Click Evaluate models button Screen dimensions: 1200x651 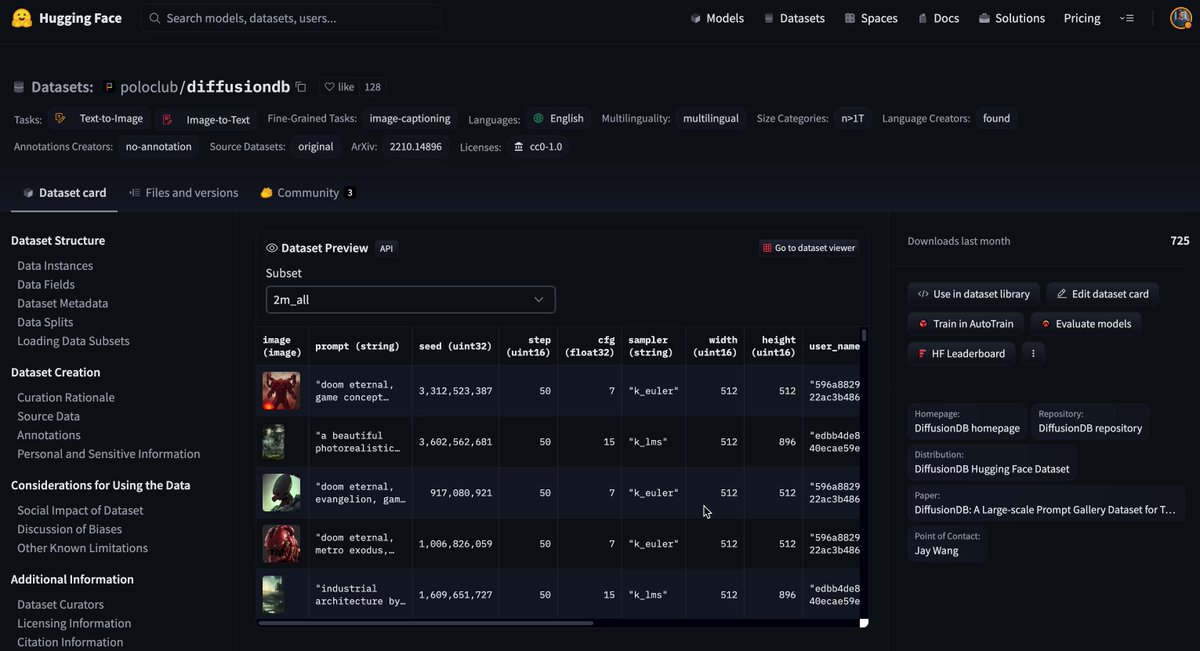(x=1087, y=323)
